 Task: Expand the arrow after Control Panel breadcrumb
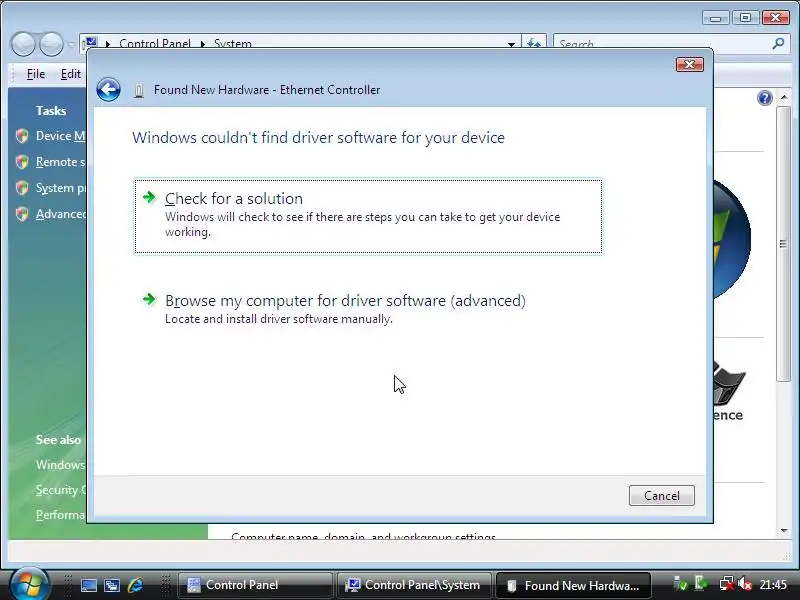203,44
